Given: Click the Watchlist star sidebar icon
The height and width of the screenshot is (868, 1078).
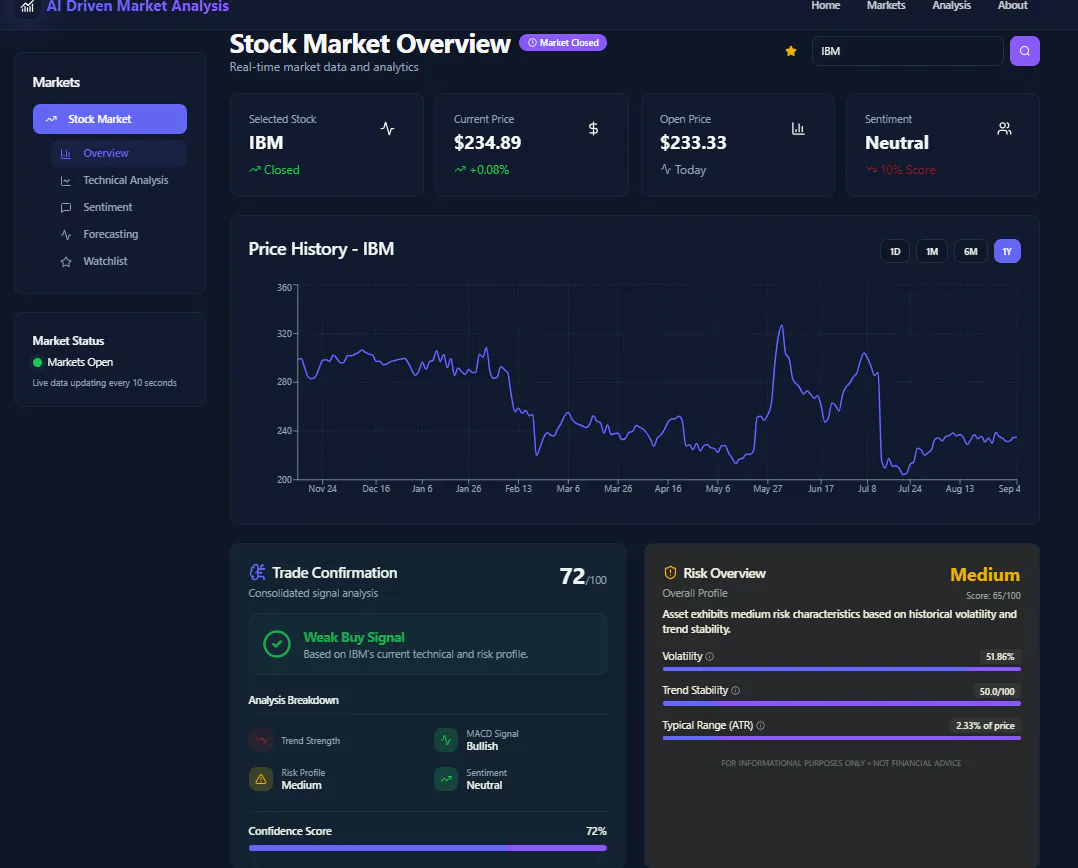Looking at the screenshot, I should 66,262.
